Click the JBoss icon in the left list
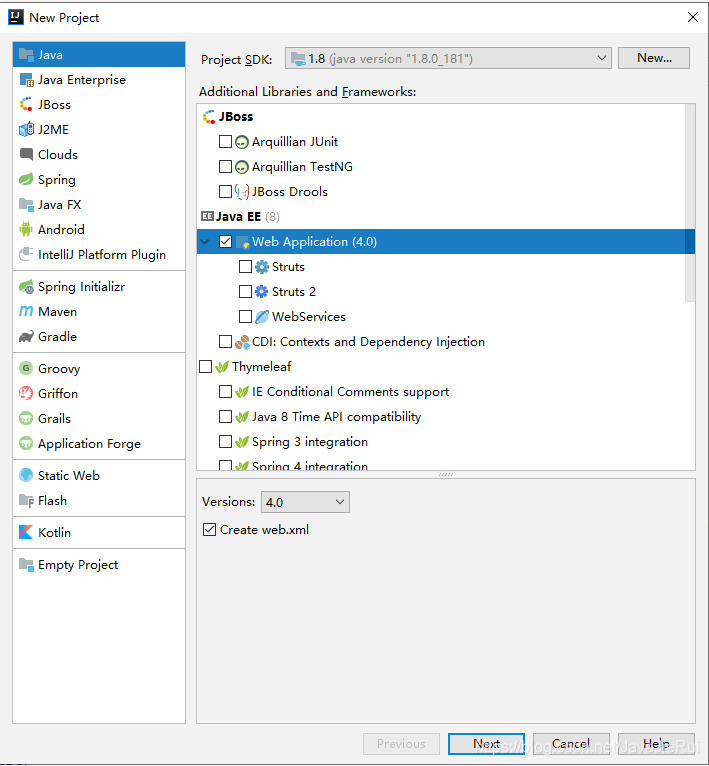709x766 pixels. (26, 105)
